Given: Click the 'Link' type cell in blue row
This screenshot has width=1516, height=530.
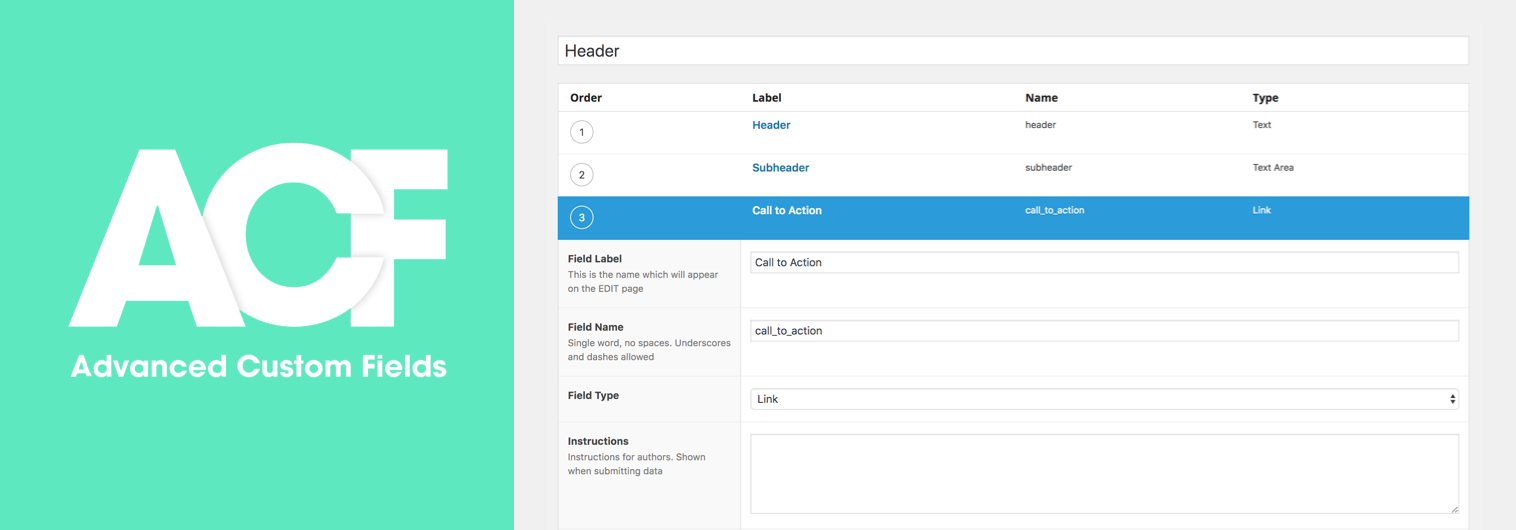Looking at the screenshot, I should coord(1262,210).
